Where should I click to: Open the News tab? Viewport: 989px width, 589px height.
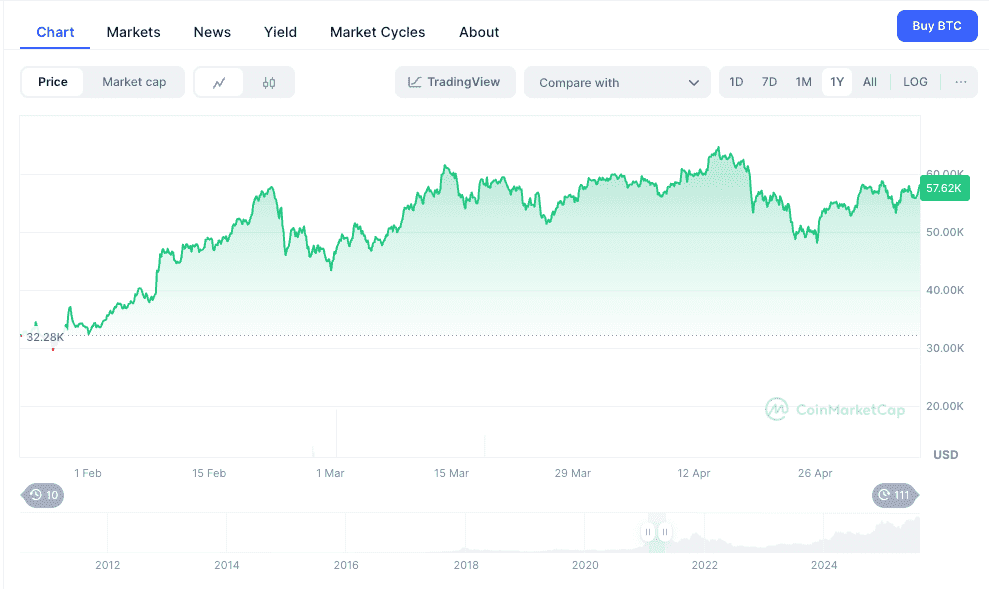pyautogui.click(x=212, y=32)
